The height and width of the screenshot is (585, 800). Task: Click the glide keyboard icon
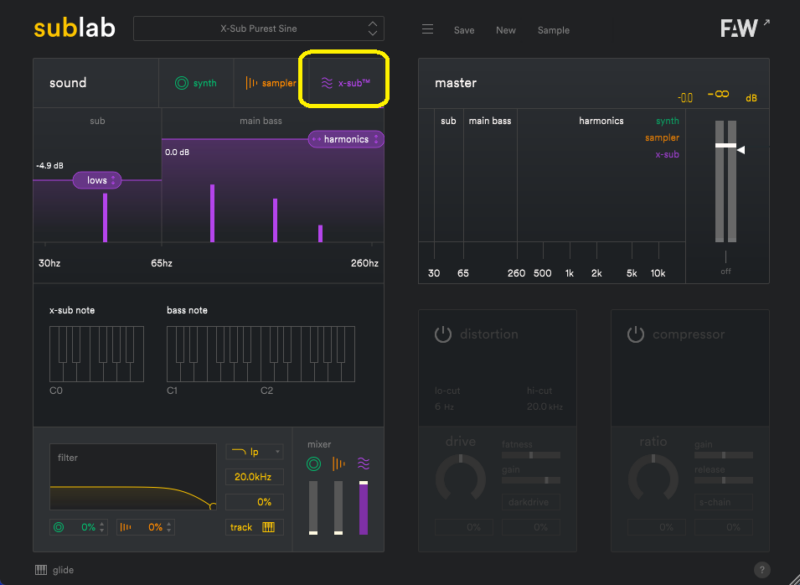pos(41,570)
